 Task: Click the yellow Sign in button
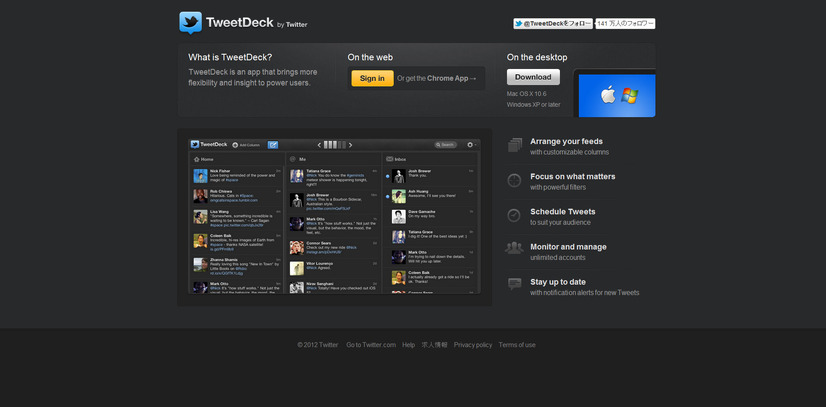[372, 78]
